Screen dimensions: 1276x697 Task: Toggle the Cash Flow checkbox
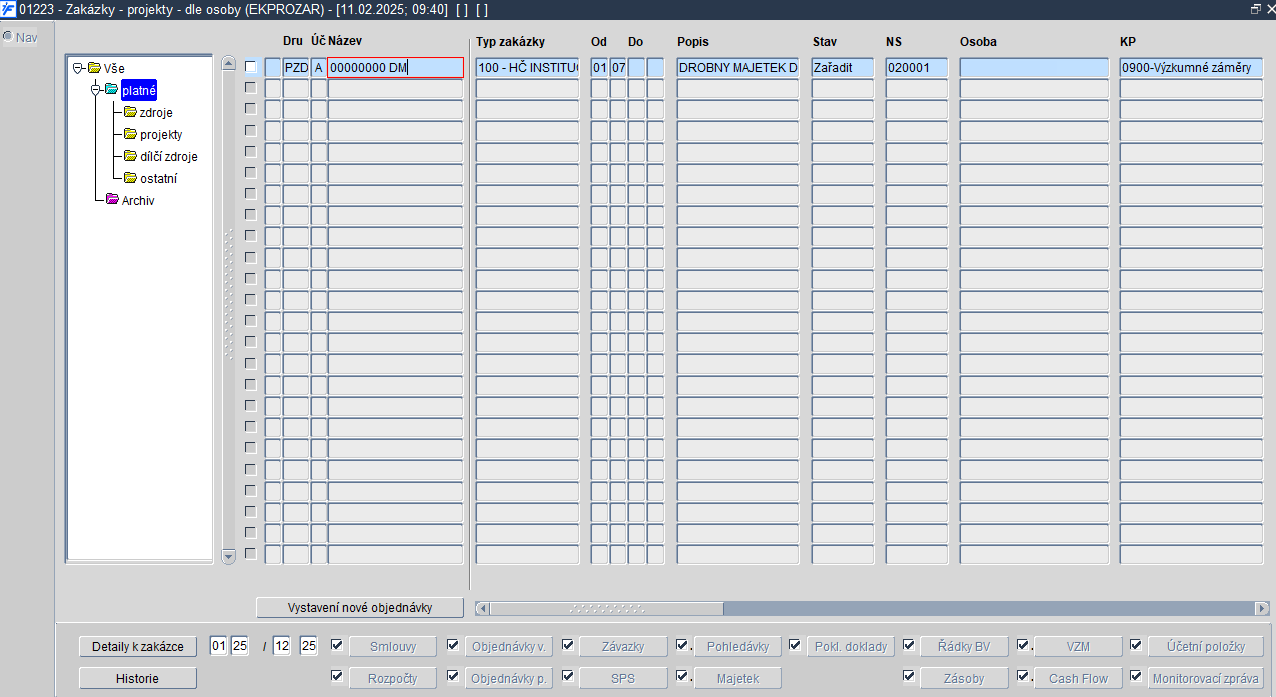pyautogui.click(x=1023, y=676)
